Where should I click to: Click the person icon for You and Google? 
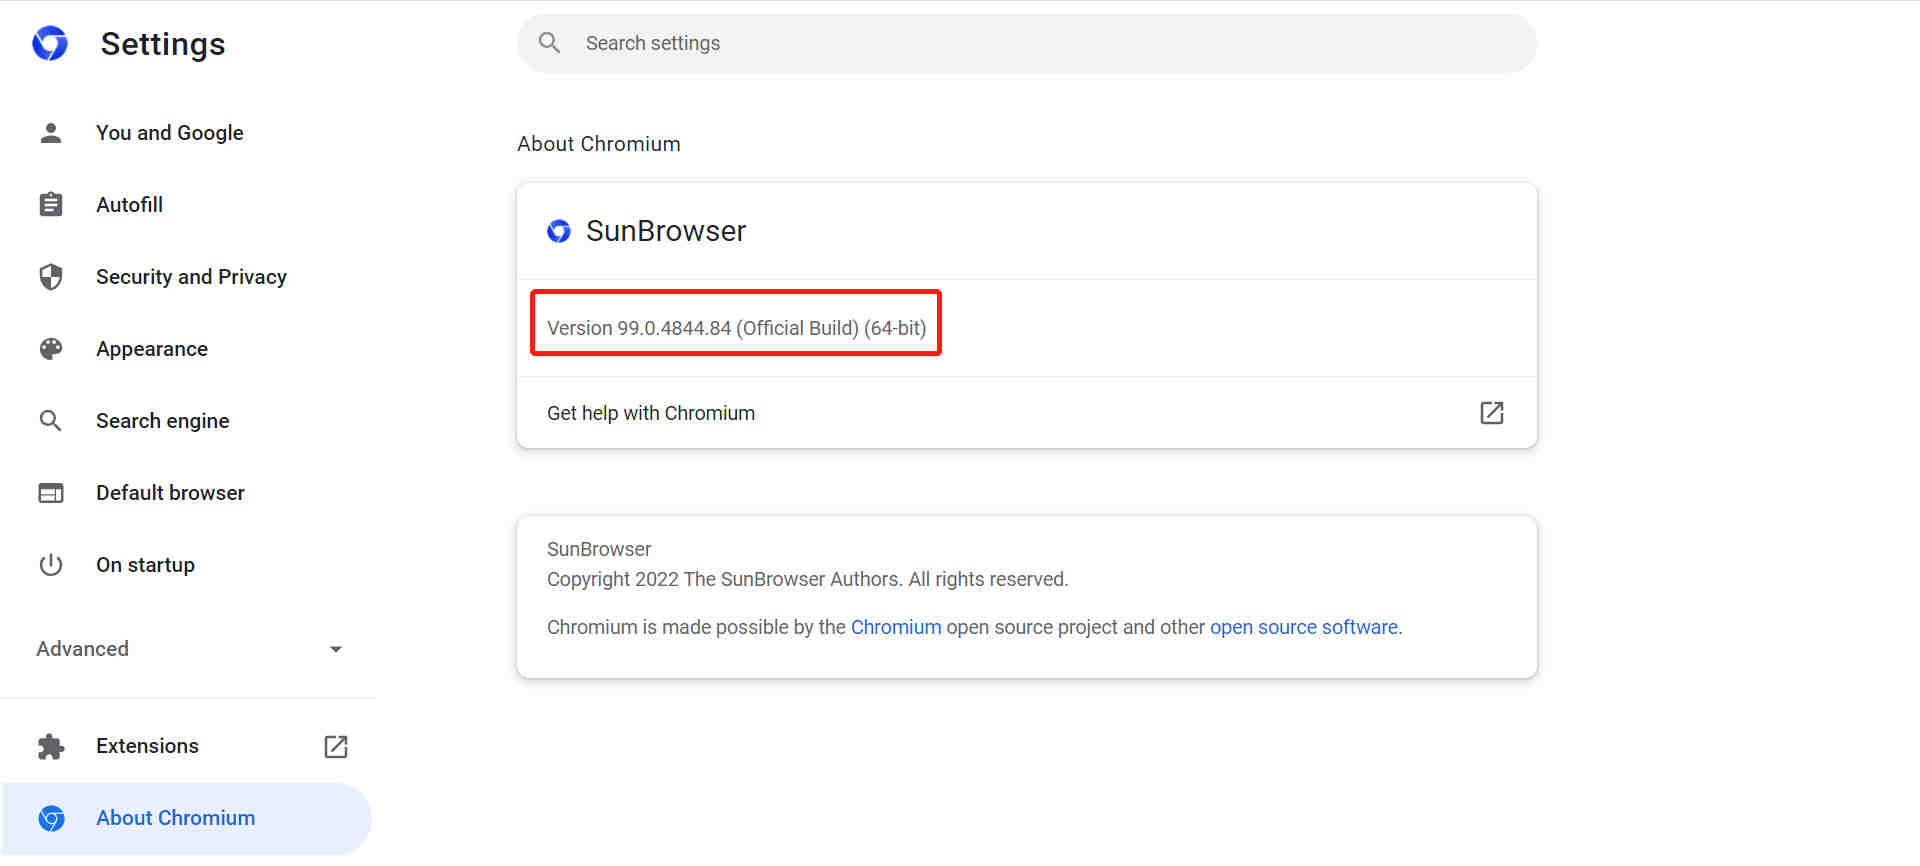[51, 133]
